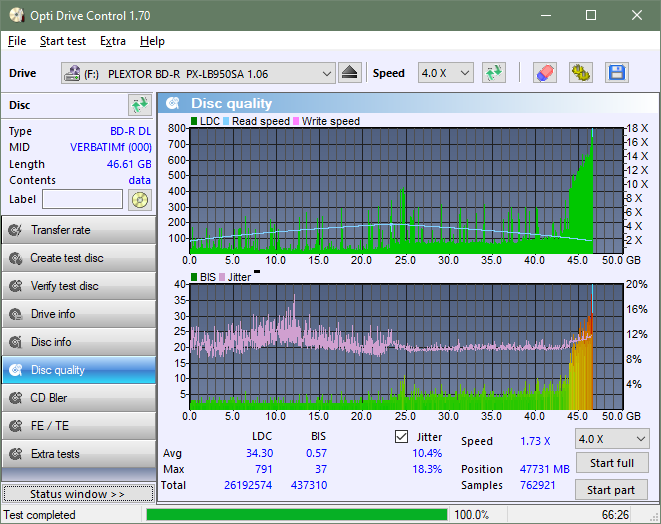Image resolution: width=661 pixels, height=524 pixels.
Task: Click the blue Read speed legend swatch
Action: [226, 121]
